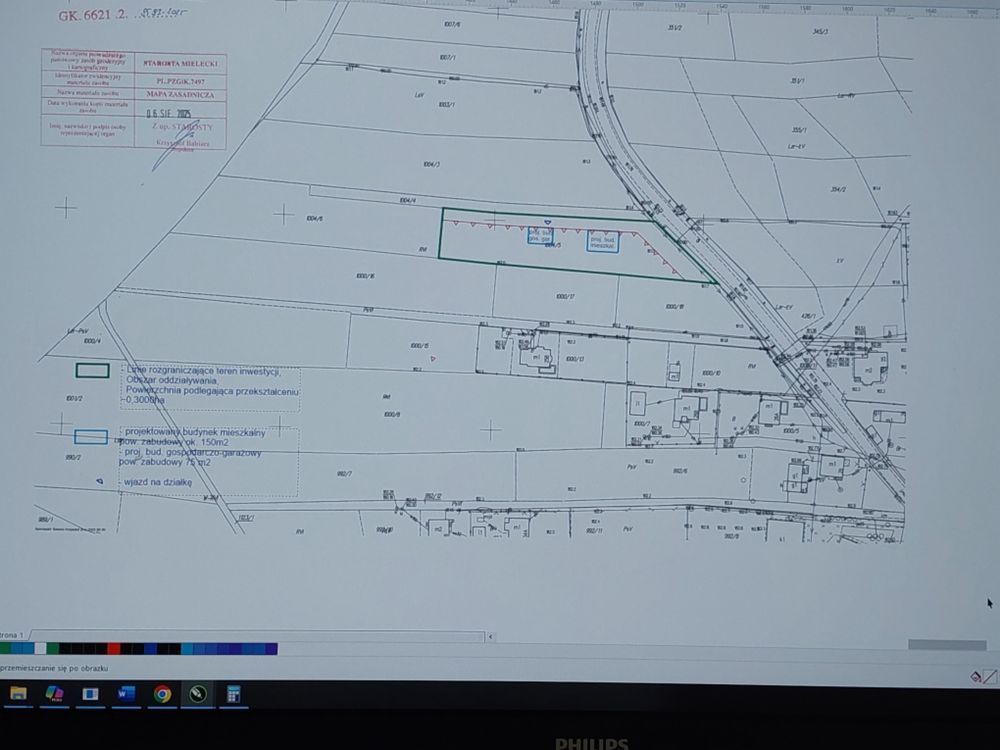Click the 'MAPA ZASADNICZA' stamp text

[180, 94]
